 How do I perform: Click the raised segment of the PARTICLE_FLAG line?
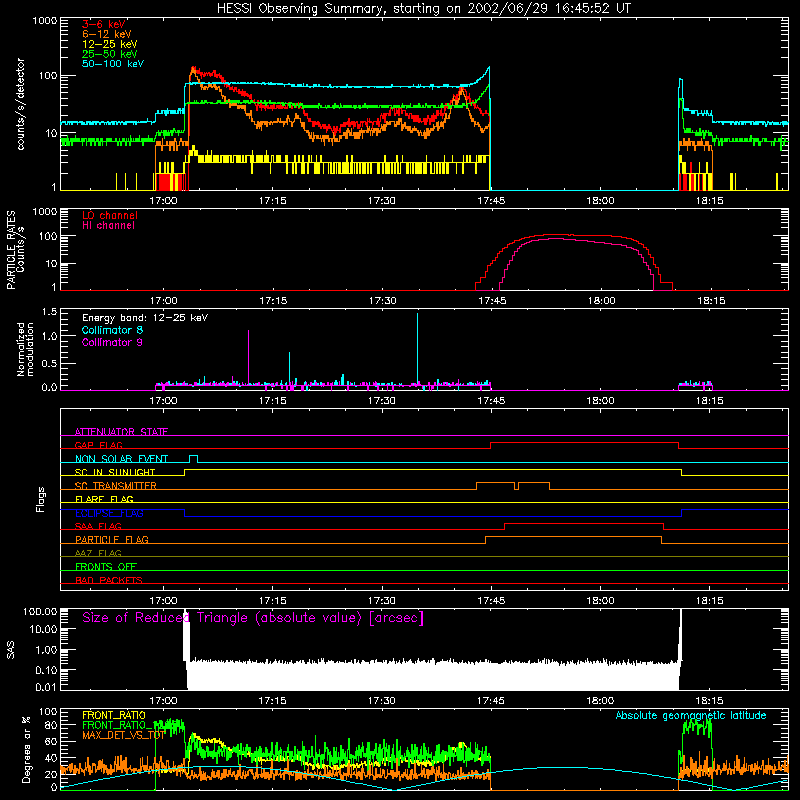[x=573, y=537]
